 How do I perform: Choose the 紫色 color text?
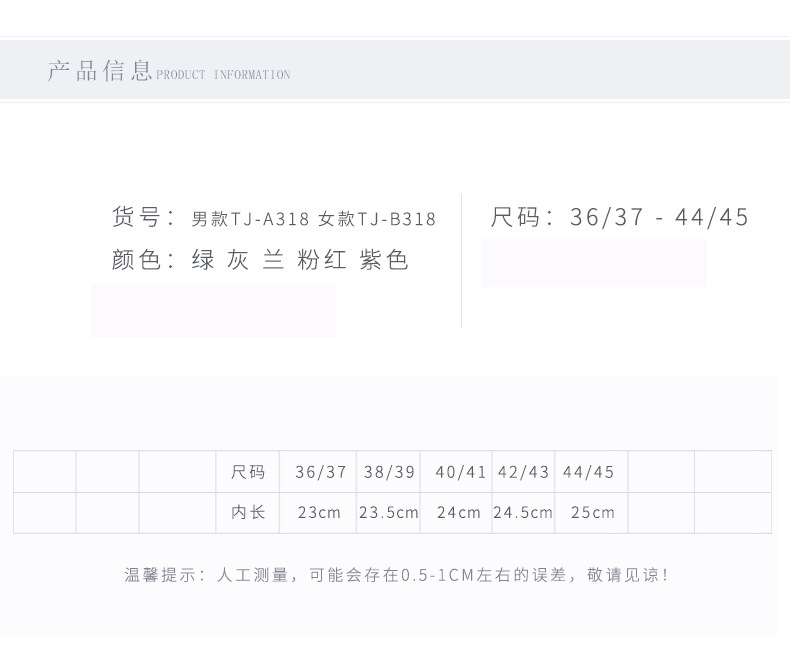coord(384,261)
